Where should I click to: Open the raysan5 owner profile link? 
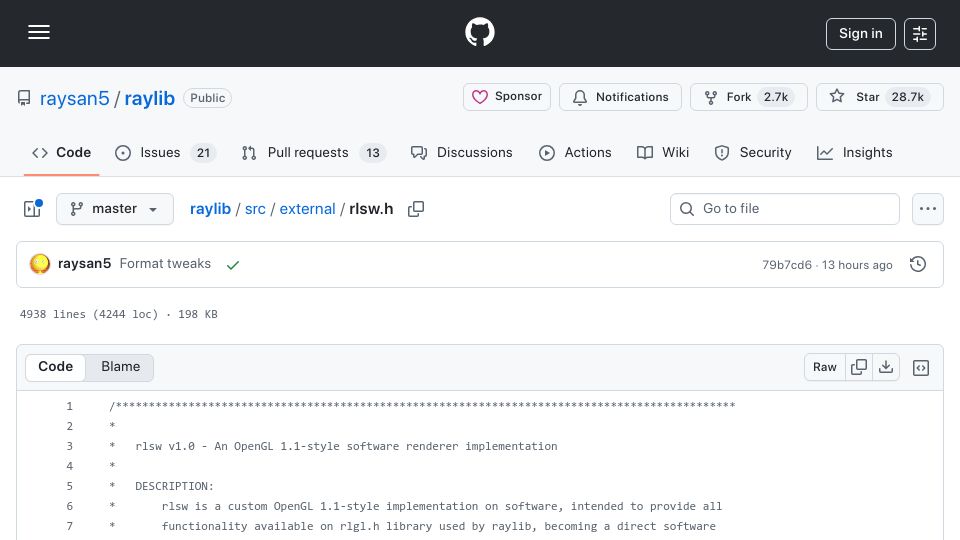click(x=74, y=98)
